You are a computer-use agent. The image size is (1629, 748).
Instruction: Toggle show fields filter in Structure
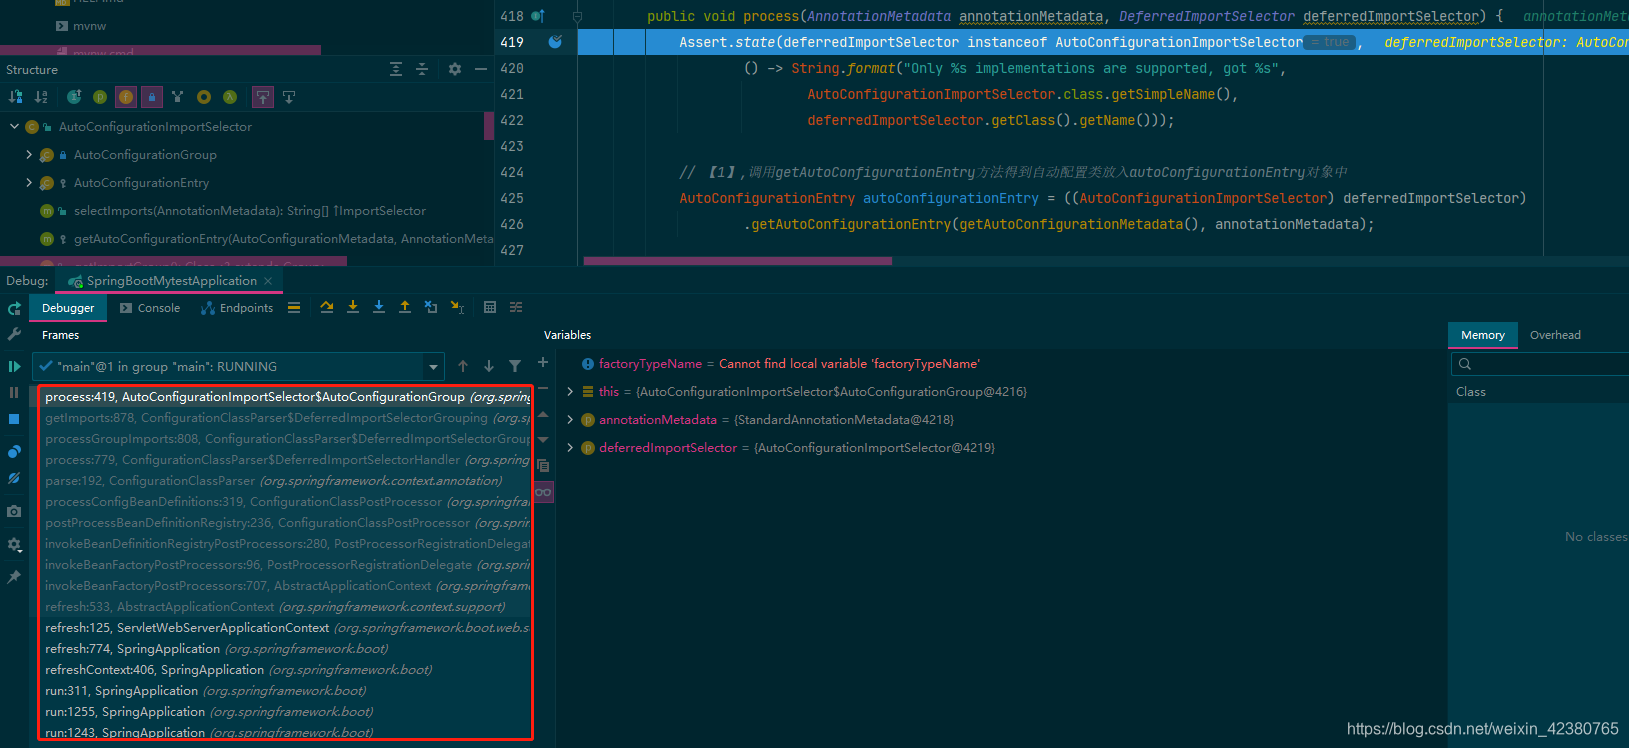(x=126, y=97)
